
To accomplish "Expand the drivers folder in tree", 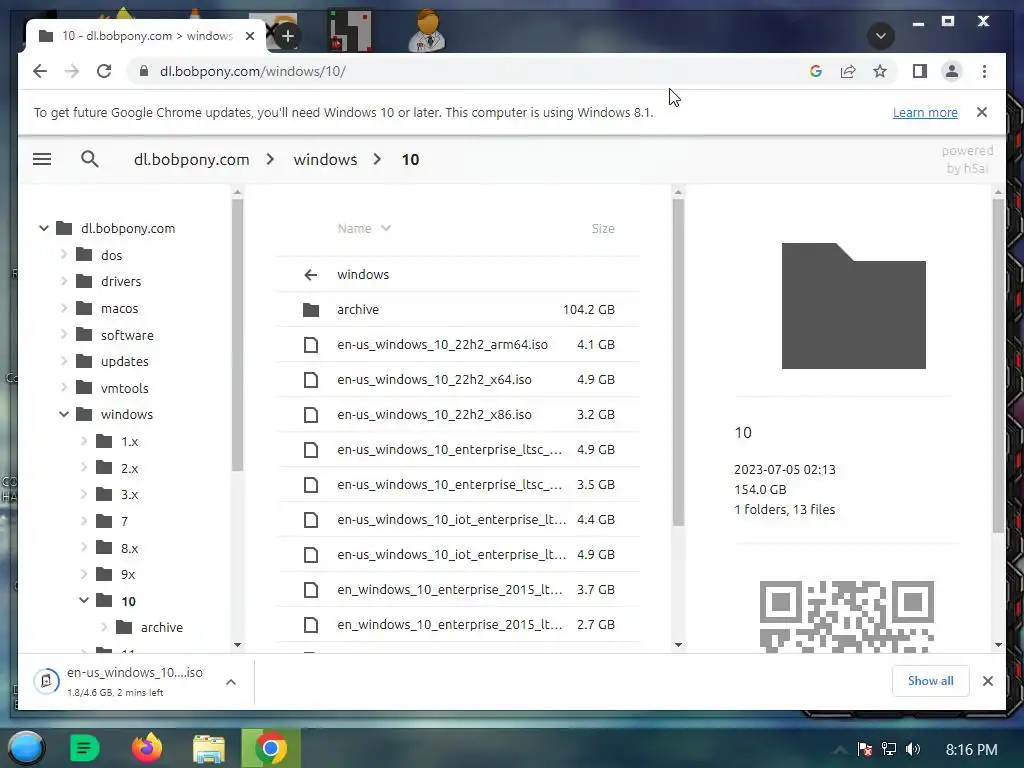I will (x=64, y=281).
